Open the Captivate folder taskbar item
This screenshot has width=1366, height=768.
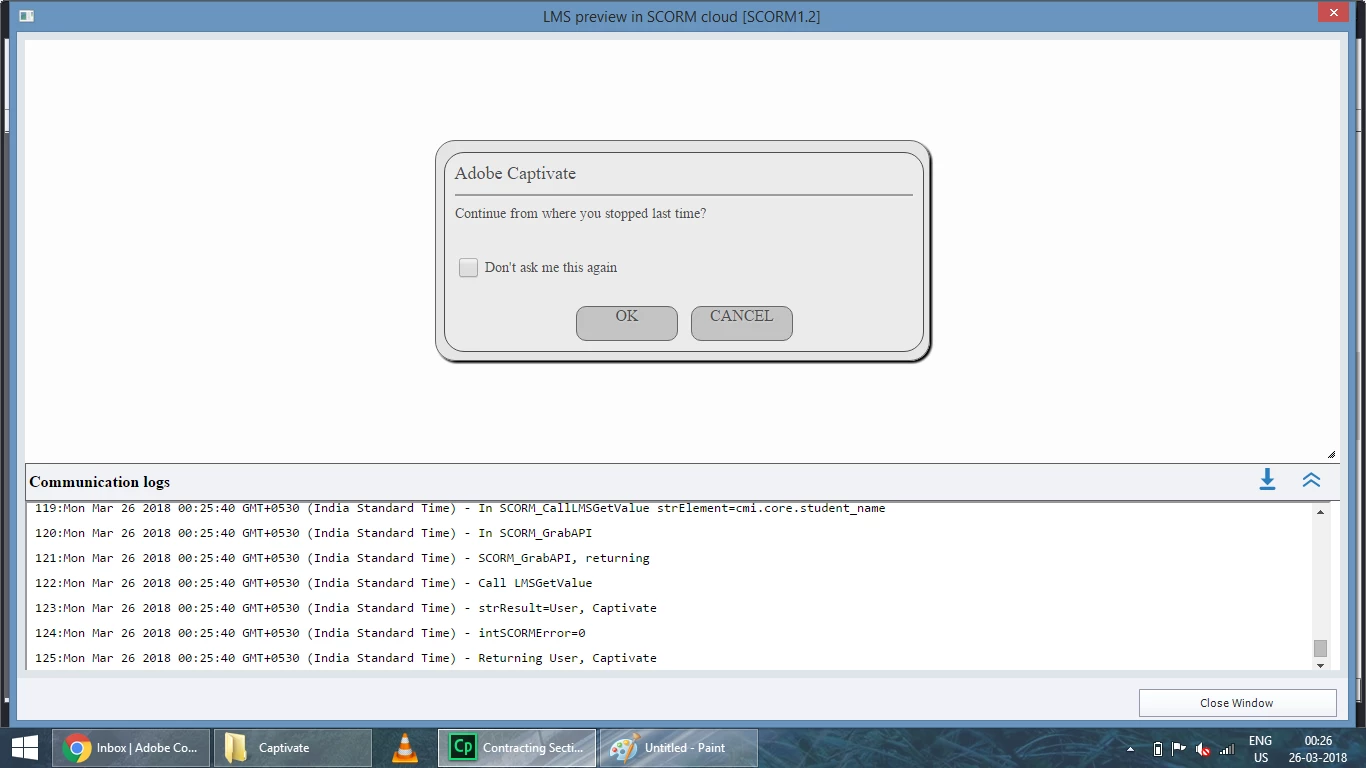pyautogui.click(x=292, y=748)
